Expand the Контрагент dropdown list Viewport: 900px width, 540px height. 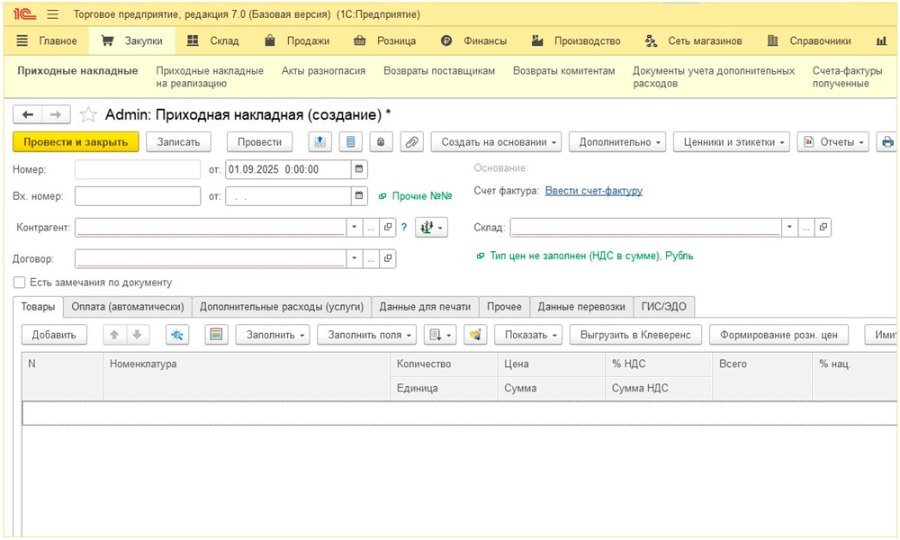click(x=354, y=227)
